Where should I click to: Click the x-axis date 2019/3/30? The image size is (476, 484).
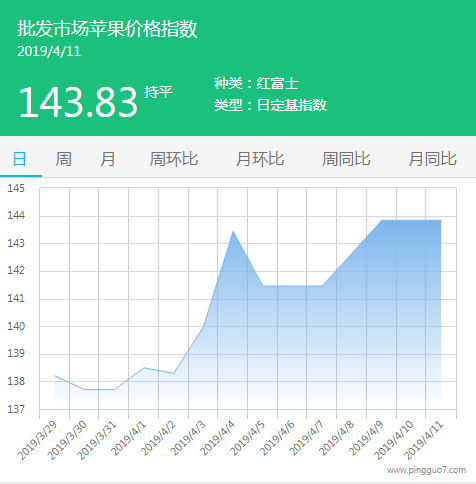(x=67, y=440)
